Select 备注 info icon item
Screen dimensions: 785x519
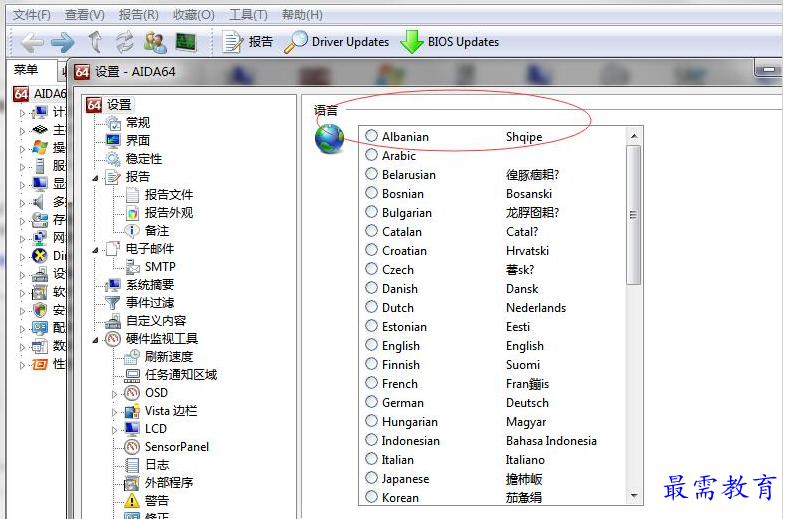(132, 231)
